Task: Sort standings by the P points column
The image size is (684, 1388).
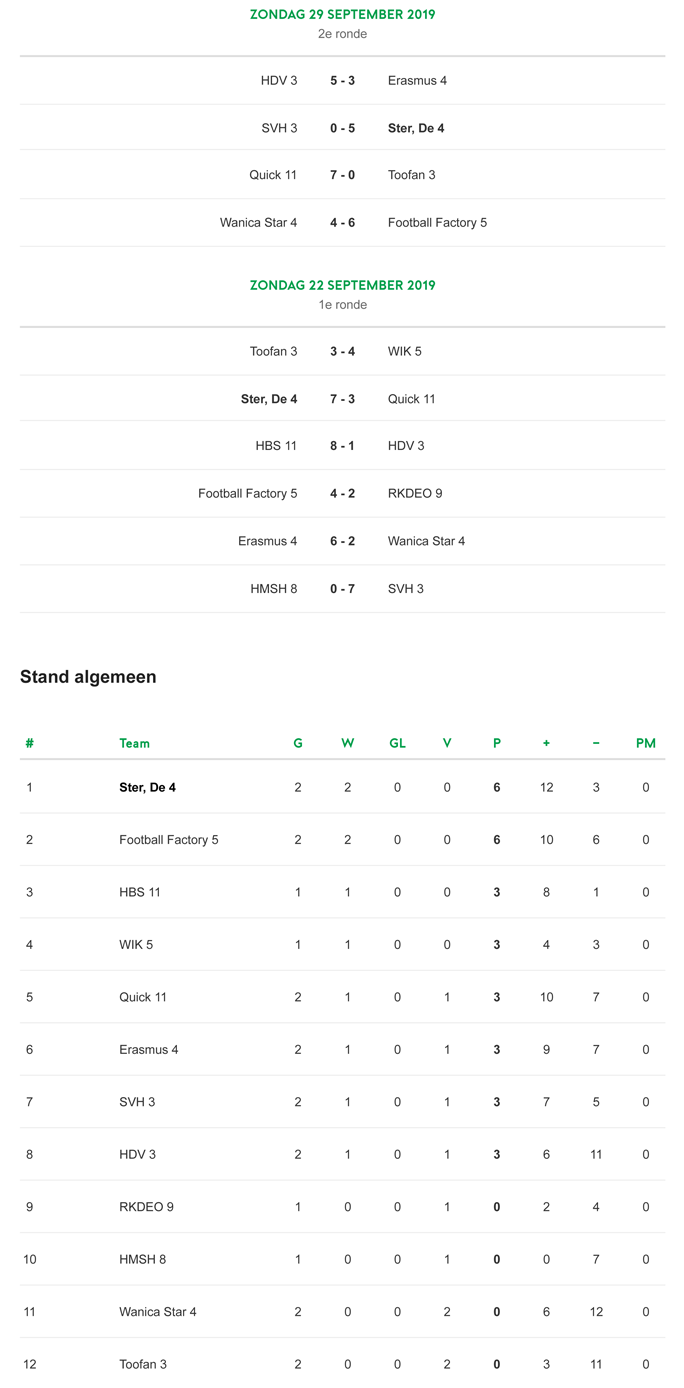Action: tap(497, 743)
